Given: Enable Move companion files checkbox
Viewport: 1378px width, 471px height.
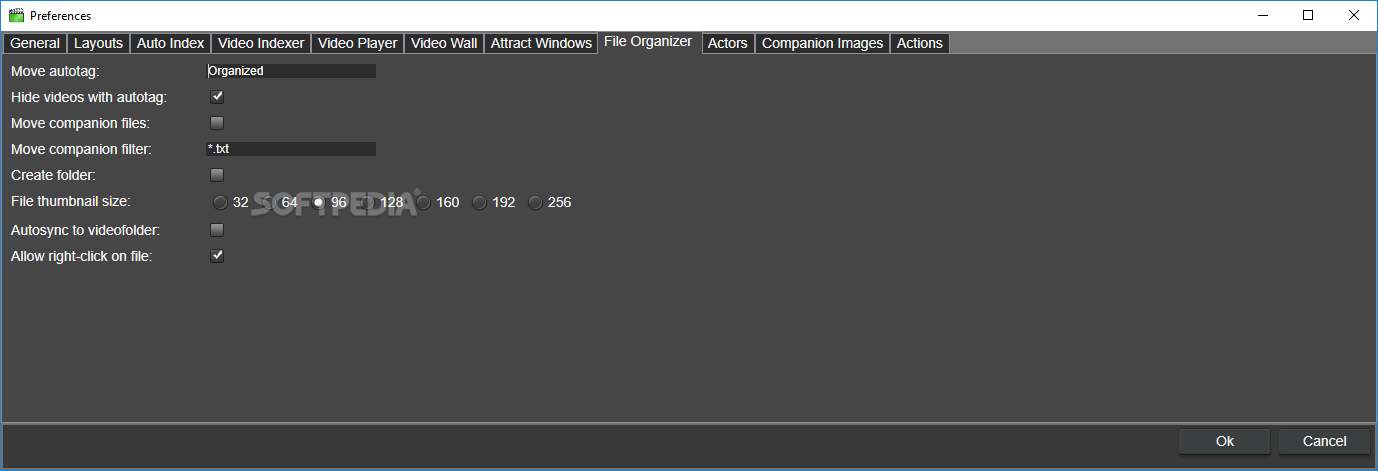Looking at the screenshot, I should tap(217, 123).
